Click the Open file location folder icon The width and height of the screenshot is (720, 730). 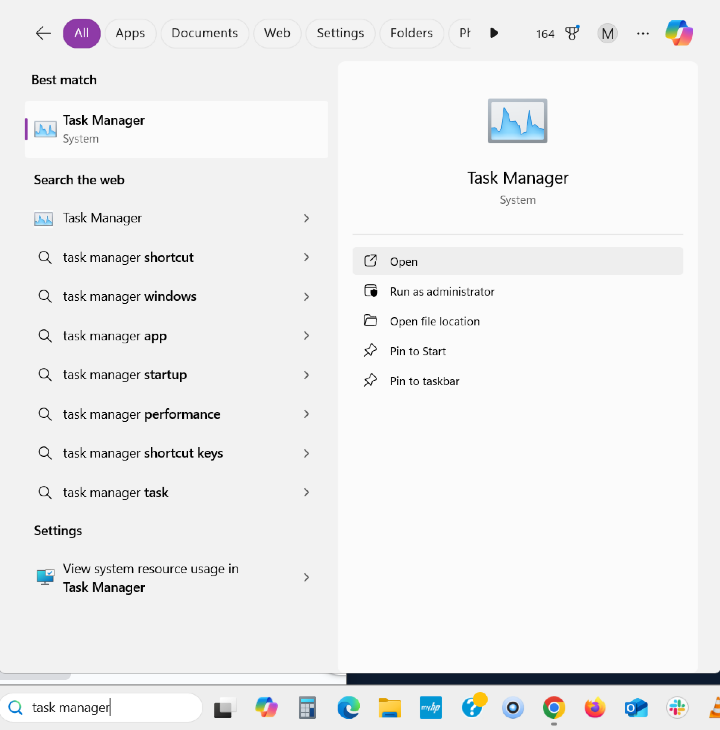(370, 320)
